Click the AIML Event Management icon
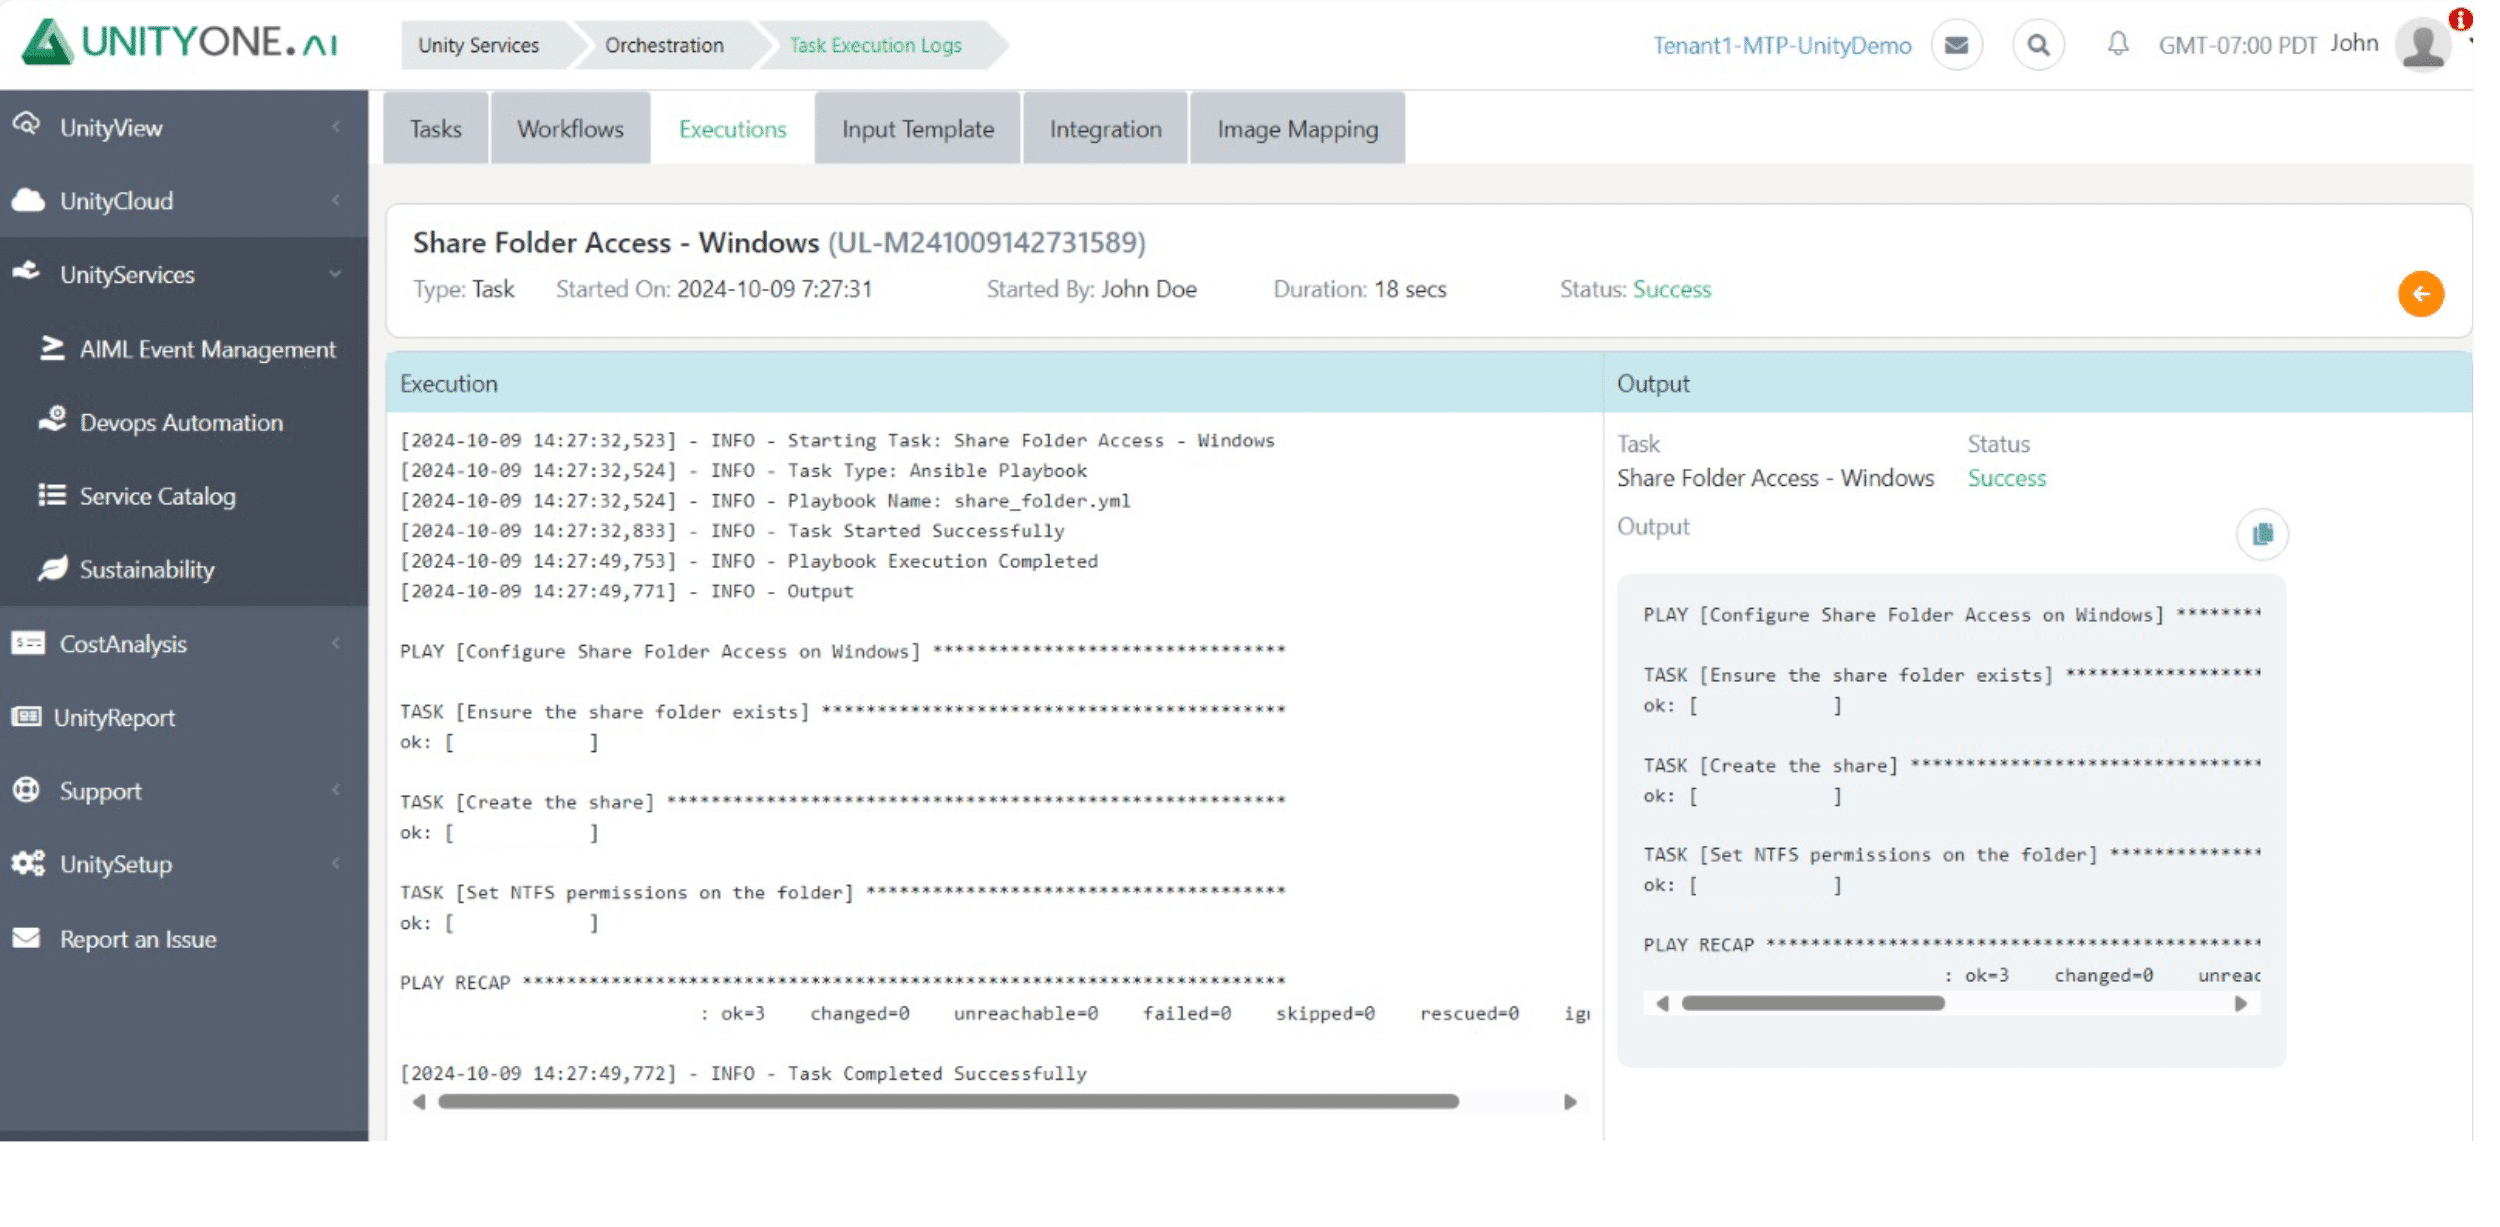Viewport: 2500px width, 1227px height. tap(52, 347)
